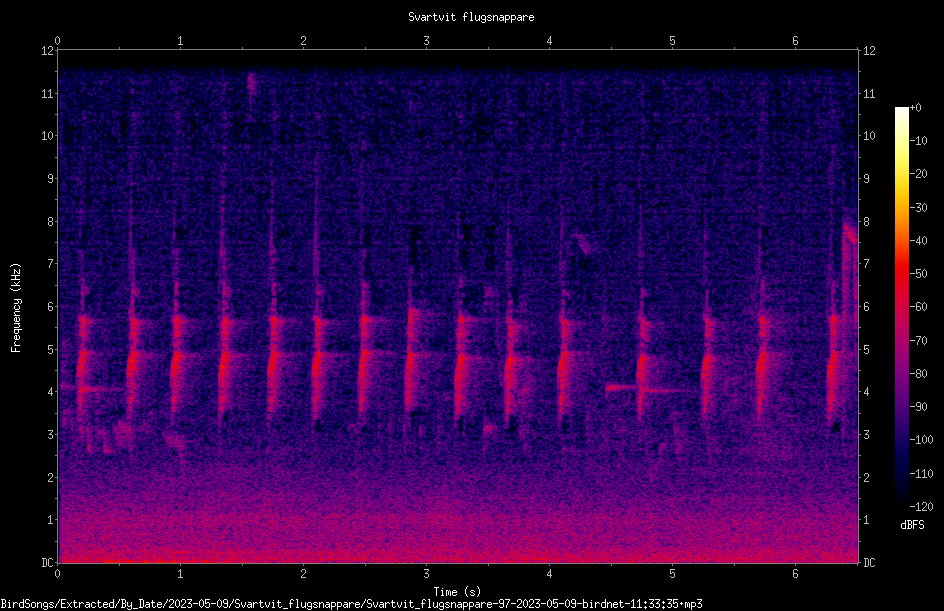The width and height of the screenshot is (944, 611).
Task: Click the dBFS color scale bar
Action: click(x=901, y=306)
